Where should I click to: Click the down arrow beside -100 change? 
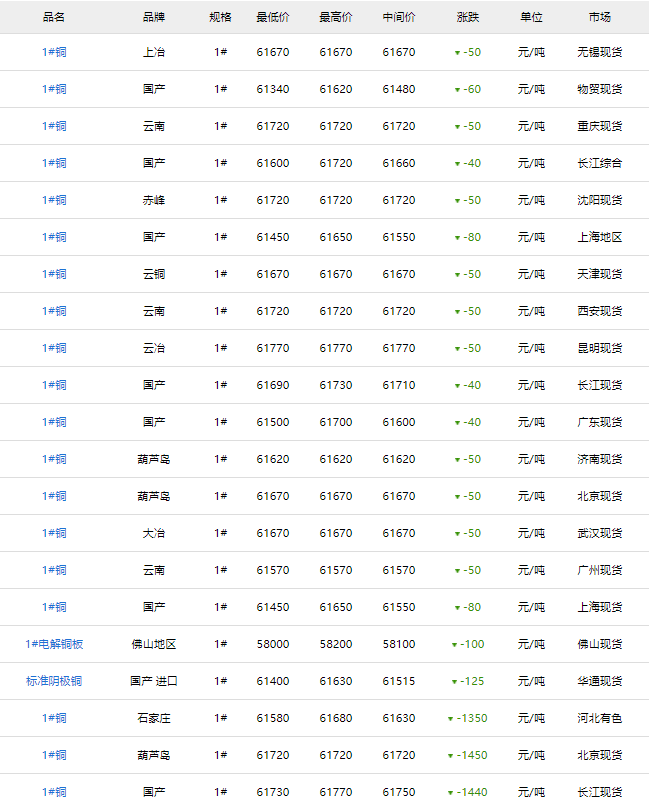click(454, 645)
